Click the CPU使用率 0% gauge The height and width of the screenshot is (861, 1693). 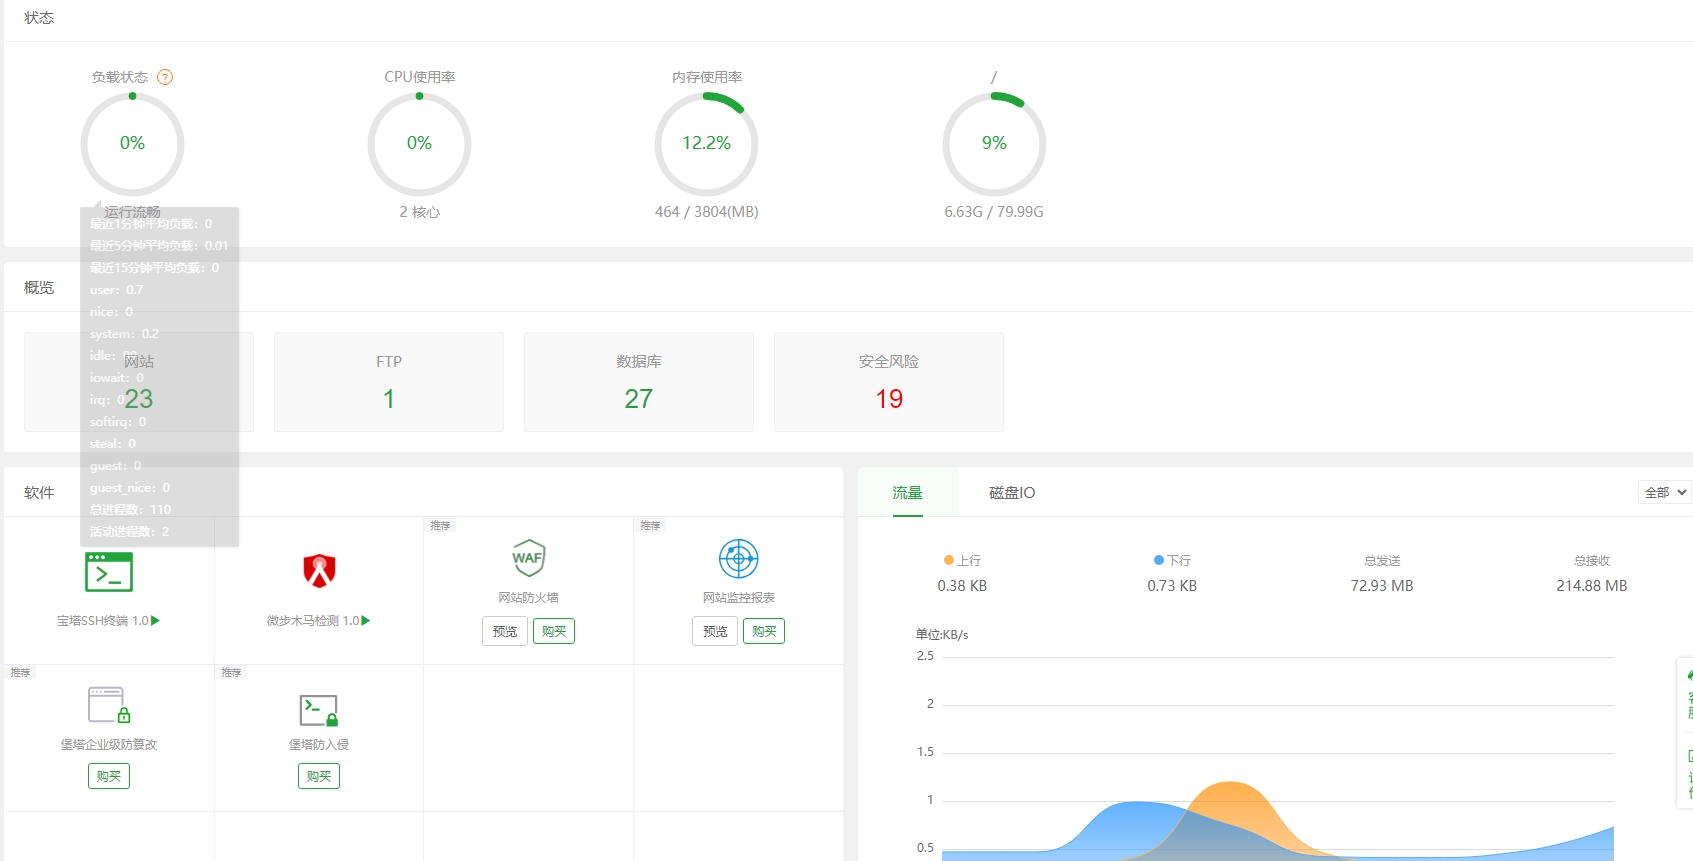(419, 144)
